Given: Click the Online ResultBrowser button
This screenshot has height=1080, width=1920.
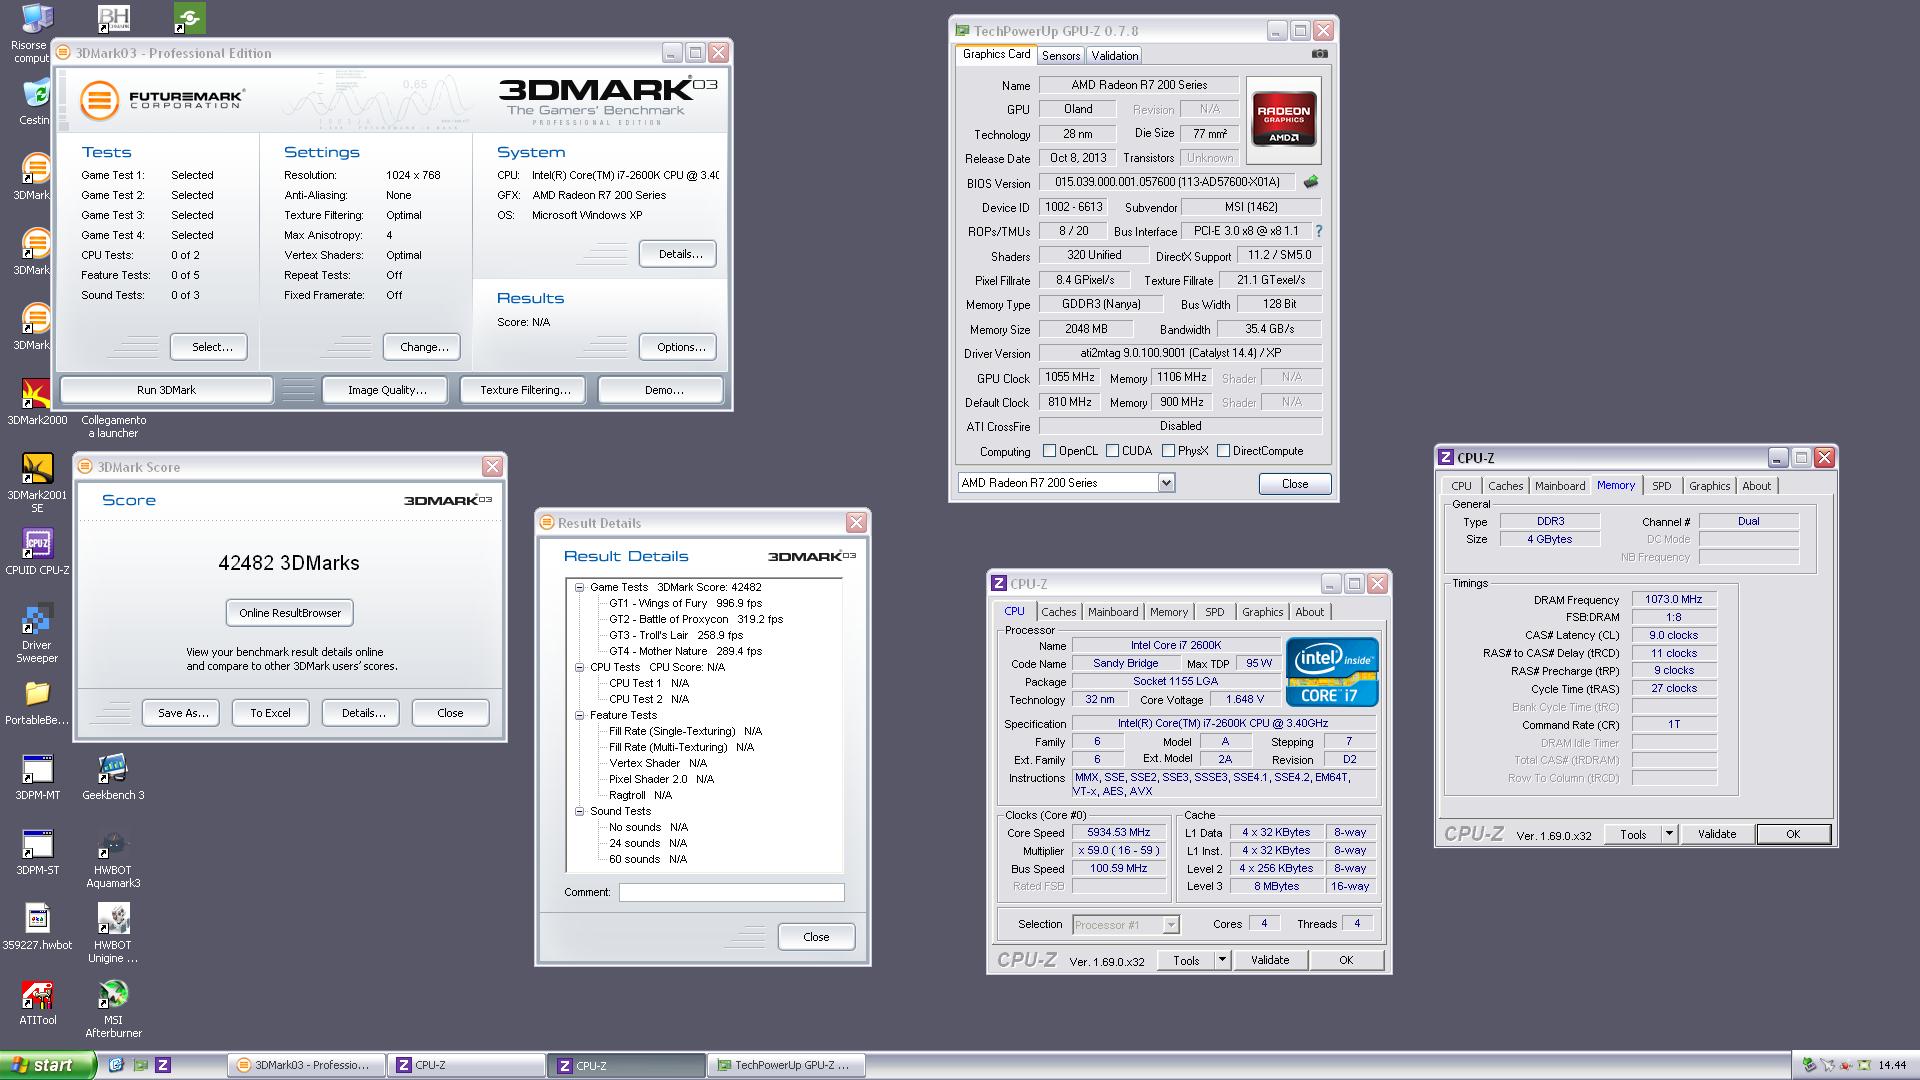Looking at the screenshot, I should click(290, 613).
